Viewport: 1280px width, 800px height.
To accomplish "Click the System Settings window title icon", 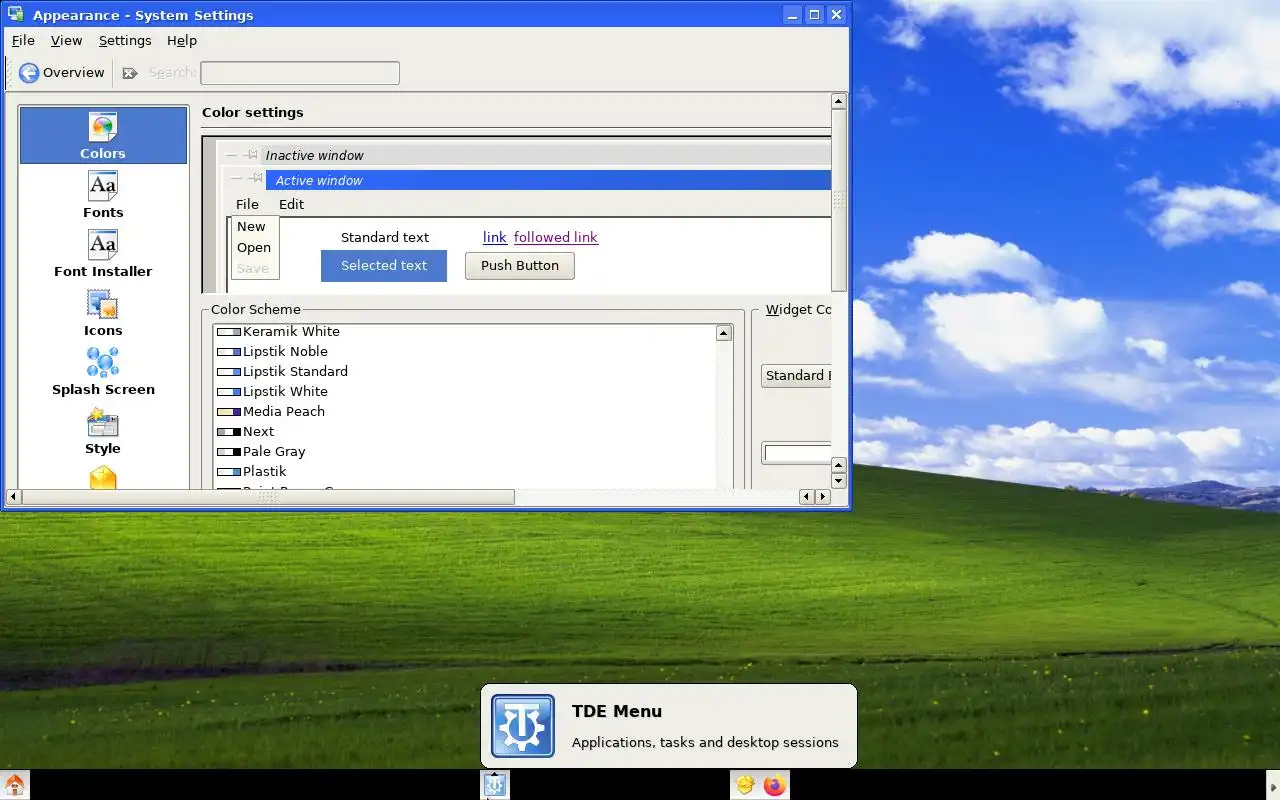I will click(x=16, y=15).
